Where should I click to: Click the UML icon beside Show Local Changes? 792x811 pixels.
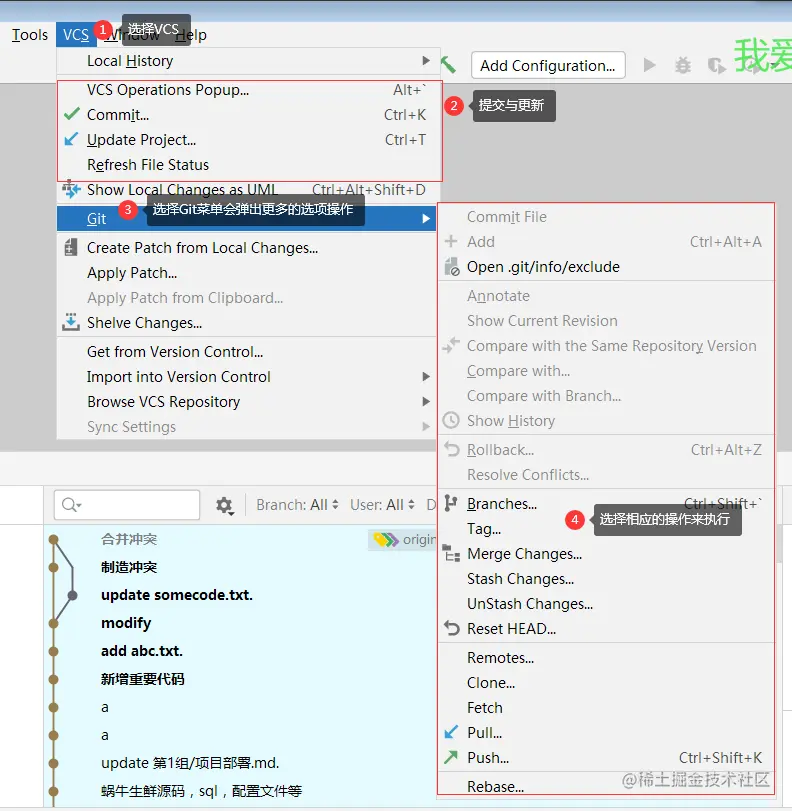click(71, 189)
